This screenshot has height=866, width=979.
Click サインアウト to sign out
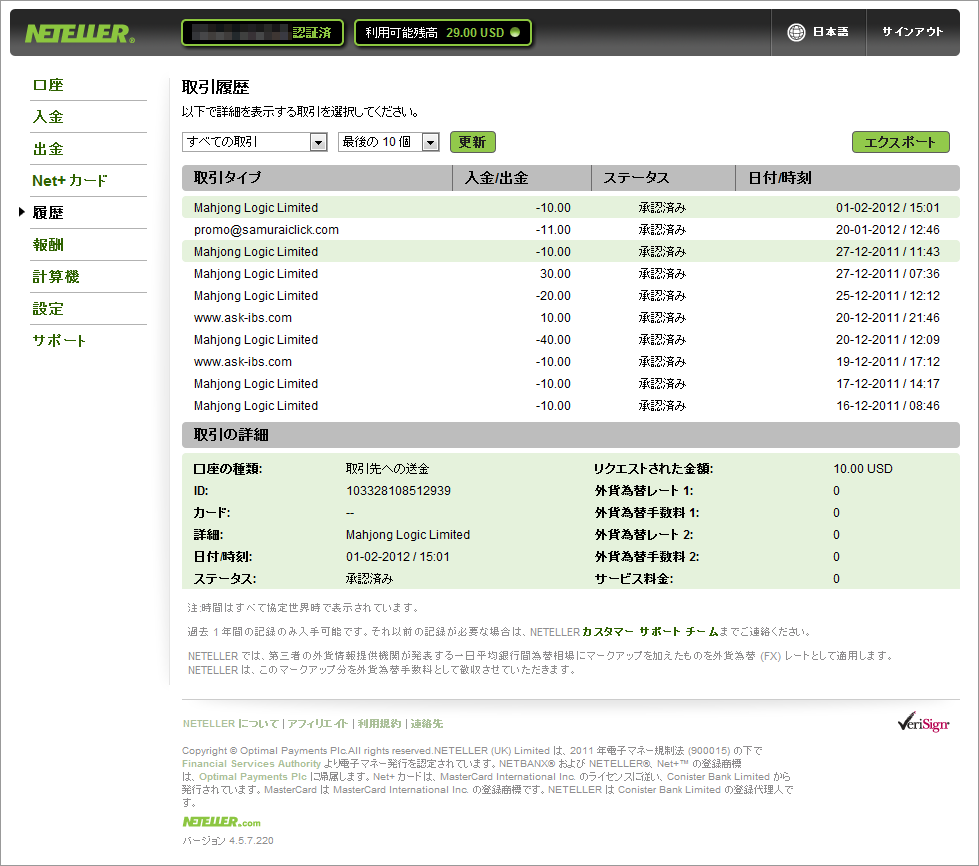point(912,32)
